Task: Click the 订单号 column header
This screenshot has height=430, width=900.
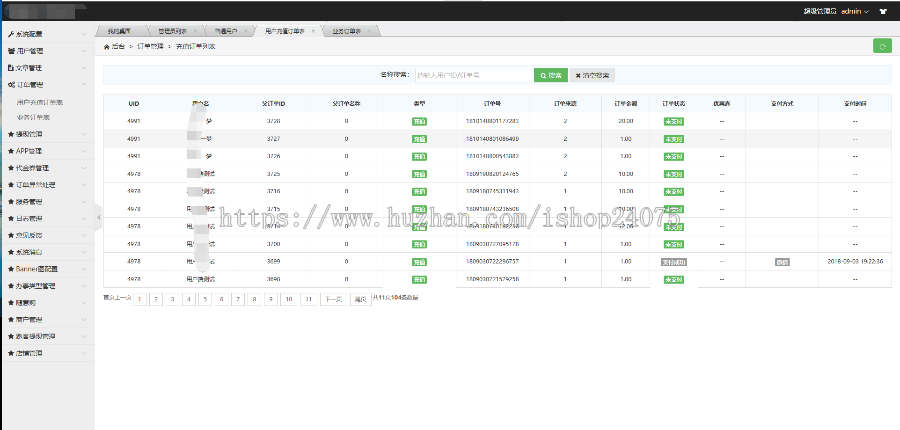Action: coord(492,104)
